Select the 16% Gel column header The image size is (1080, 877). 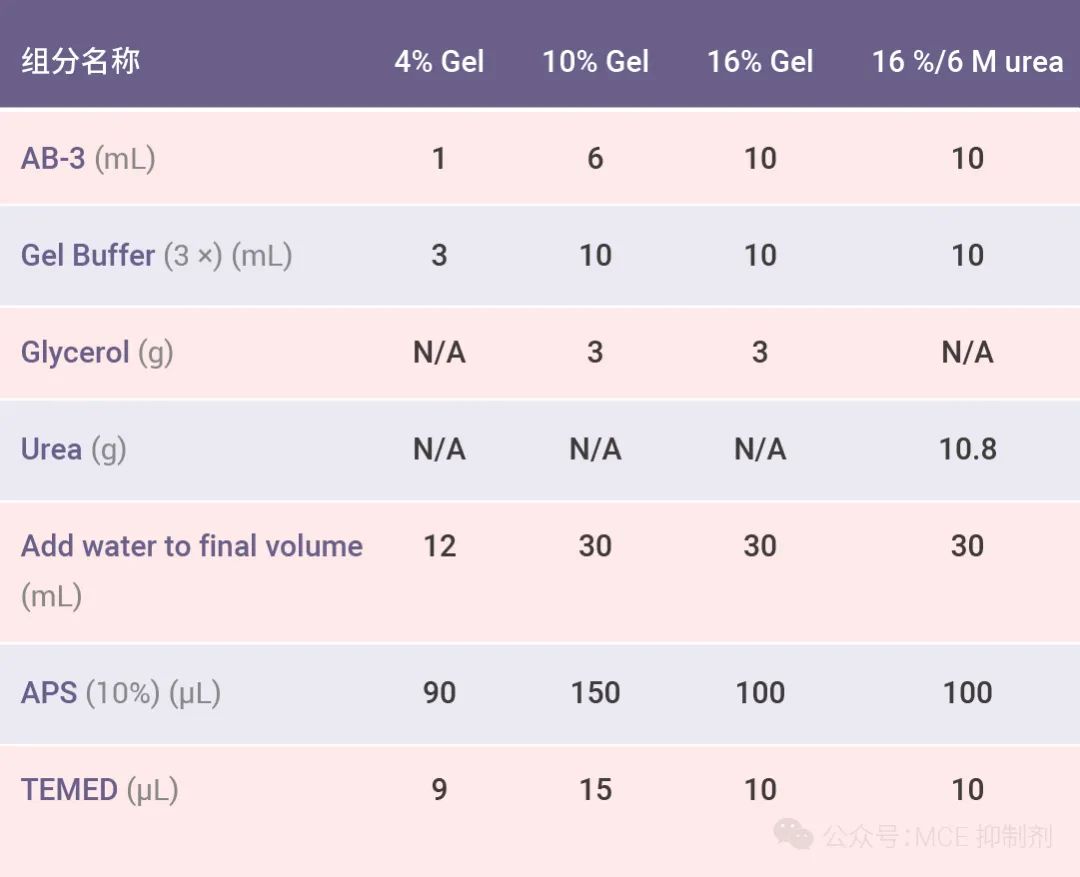760,62
